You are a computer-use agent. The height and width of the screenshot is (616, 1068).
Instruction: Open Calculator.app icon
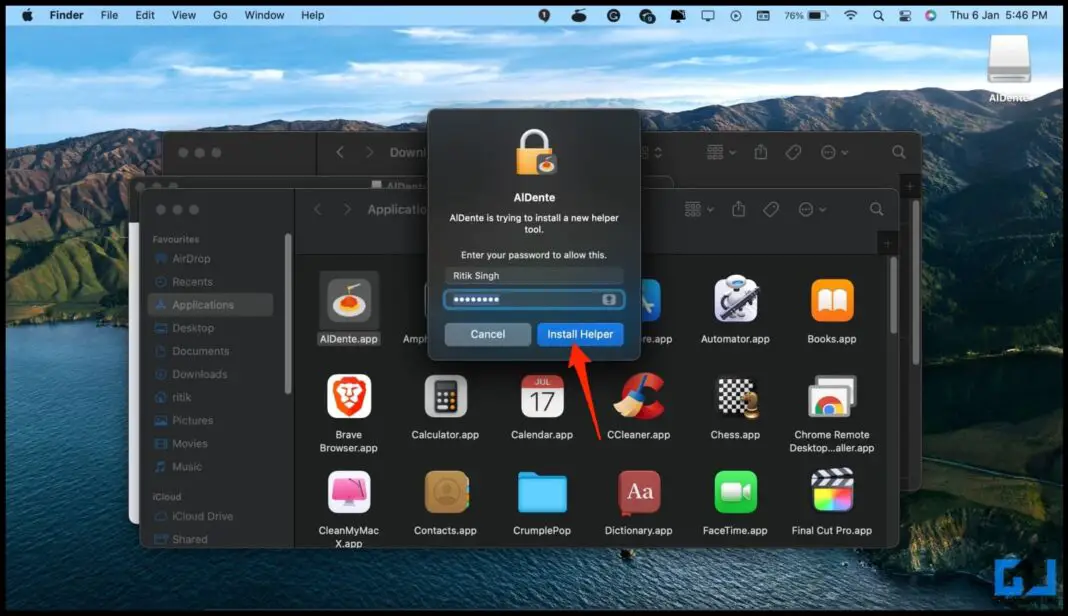(x=445, y=397)
